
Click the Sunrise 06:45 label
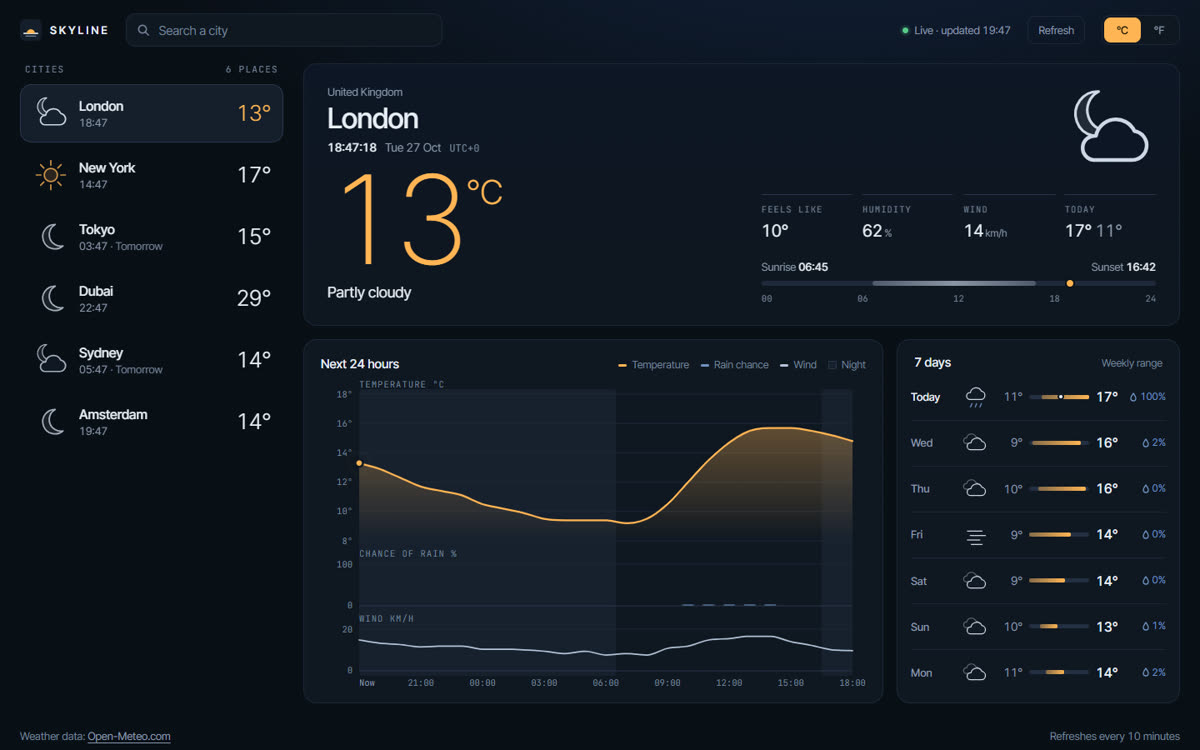(x=794, y=267)
